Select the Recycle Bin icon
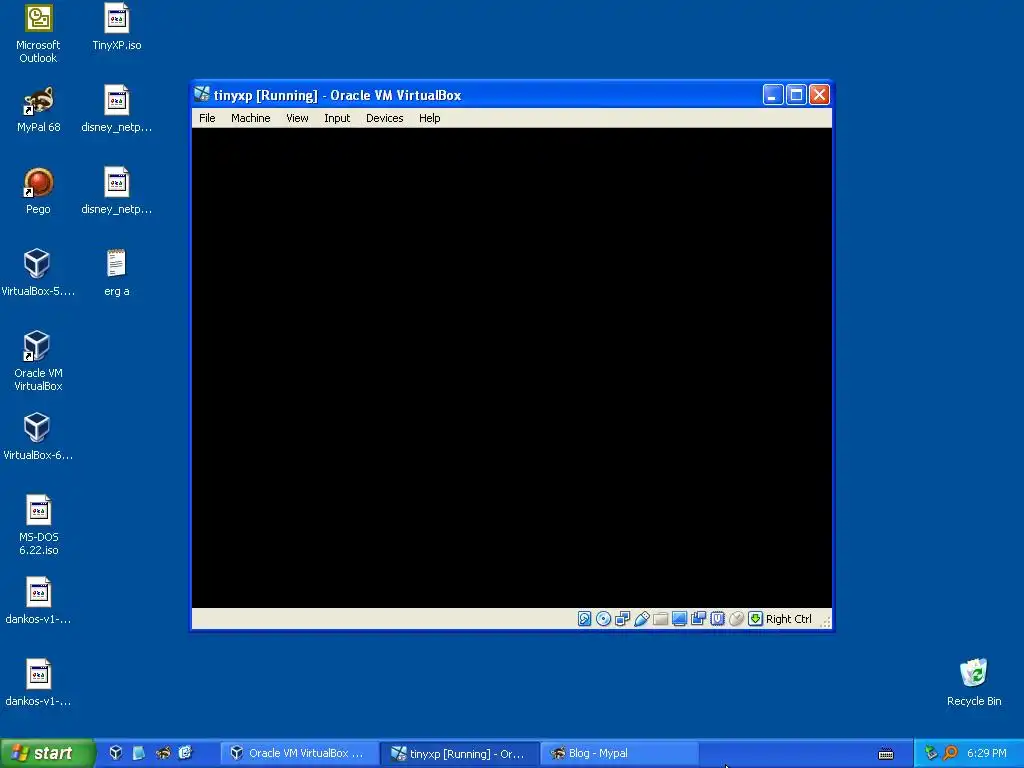The image size is (1024, 768). tap(974, 683)
